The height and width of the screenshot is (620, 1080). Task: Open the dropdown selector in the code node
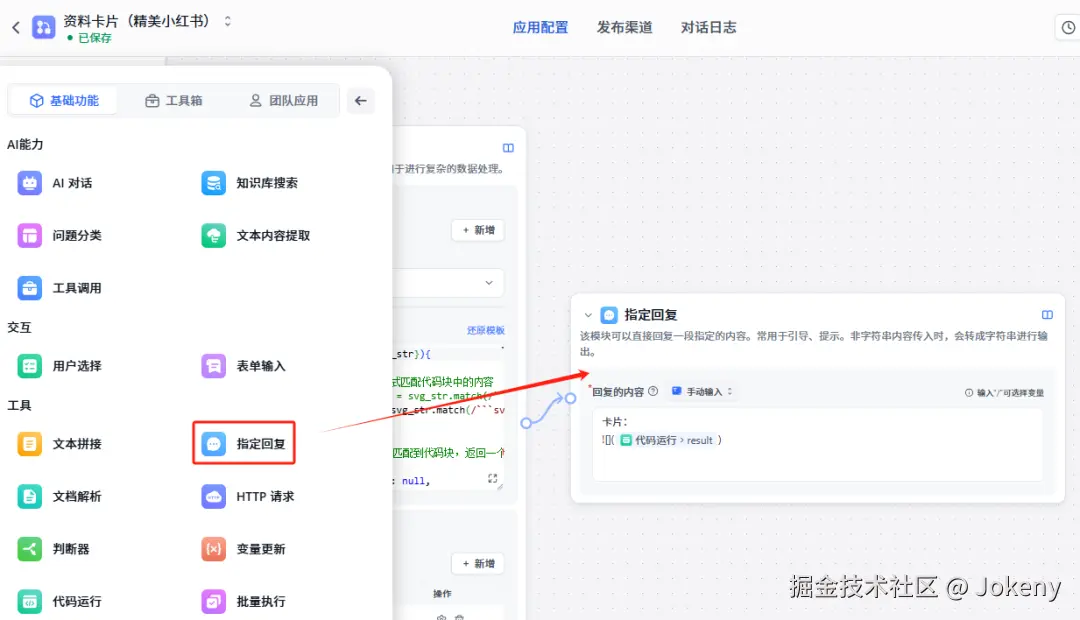coord(448,282)
